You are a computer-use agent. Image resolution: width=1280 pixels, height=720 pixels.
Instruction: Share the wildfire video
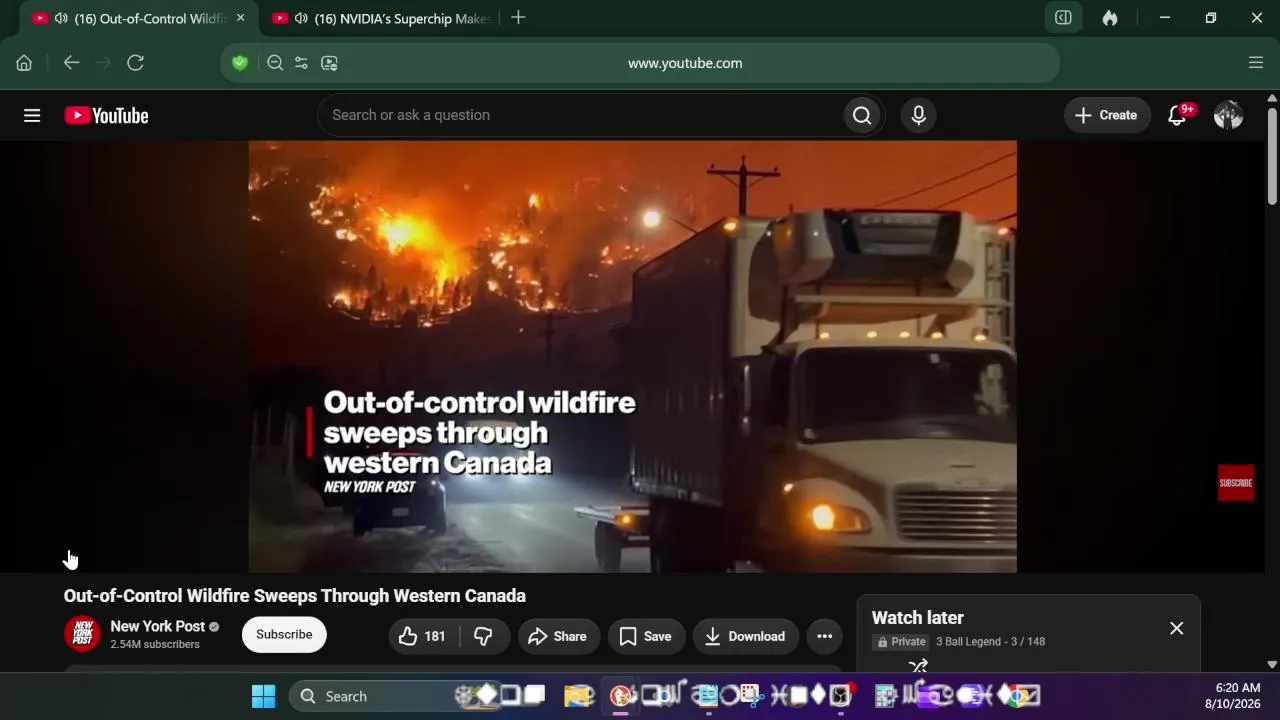pos(558,636)
